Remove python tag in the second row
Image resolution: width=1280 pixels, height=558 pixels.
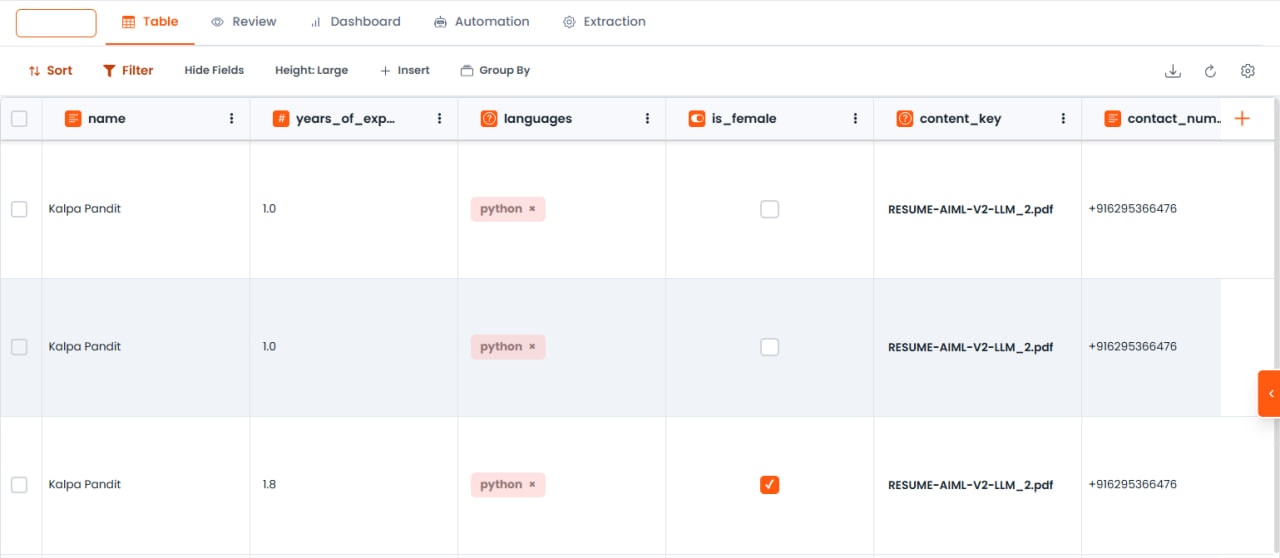(x=532, y=347)
